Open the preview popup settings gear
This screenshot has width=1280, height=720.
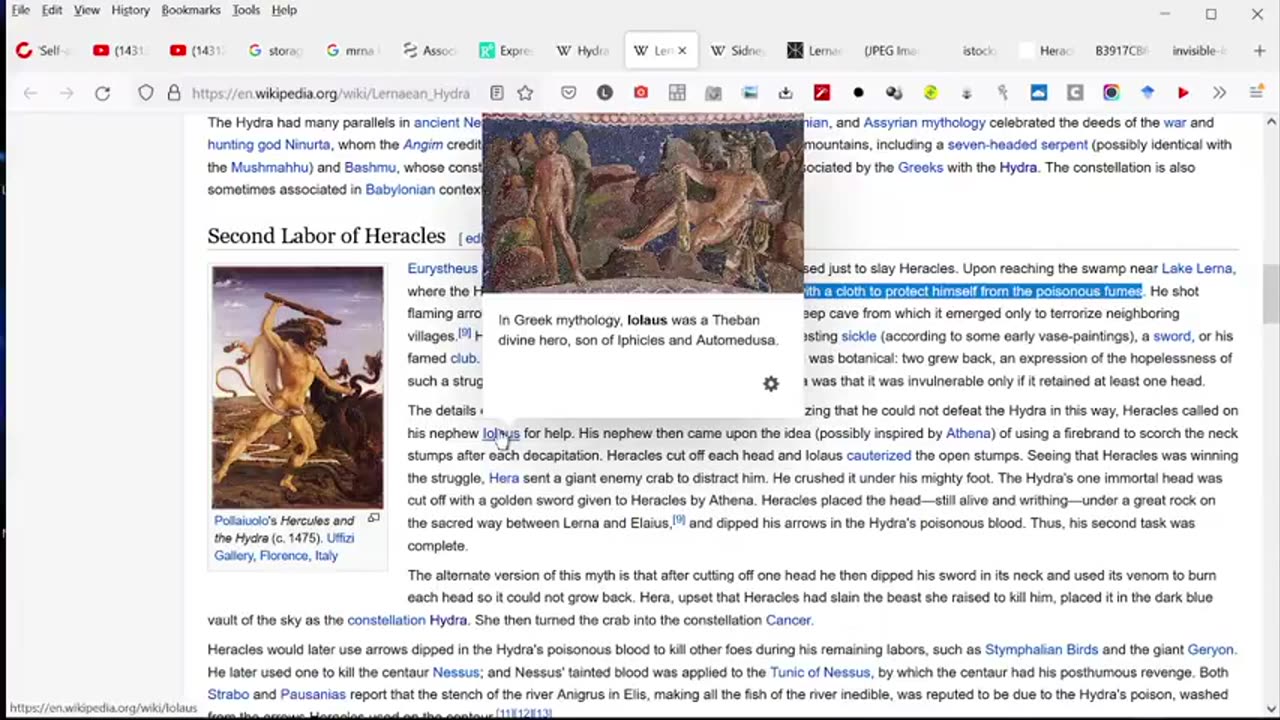(771, 384)
